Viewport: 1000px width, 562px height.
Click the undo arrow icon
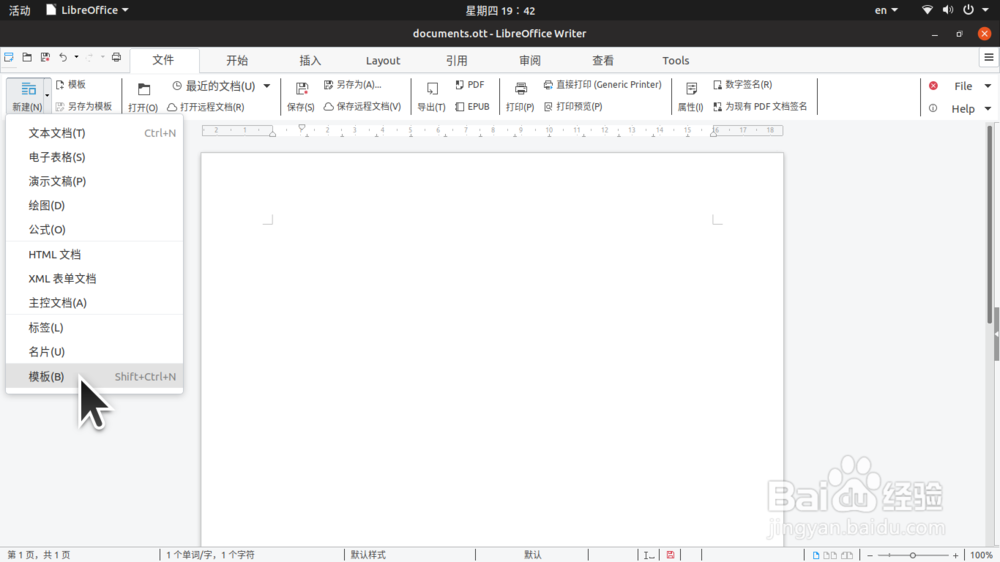pyautogui.click(x=63, y=57)
